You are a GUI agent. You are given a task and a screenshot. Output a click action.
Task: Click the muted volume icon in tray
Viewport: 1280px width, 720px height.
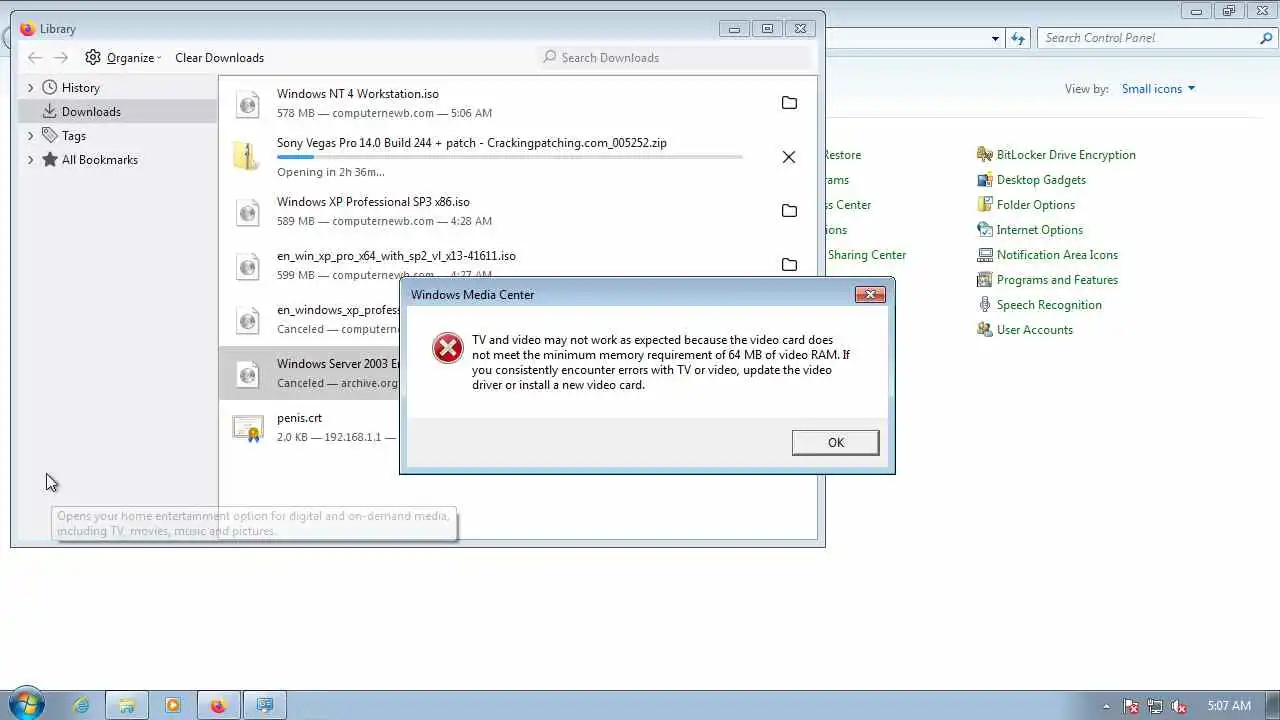click(x=1179, y=706)
